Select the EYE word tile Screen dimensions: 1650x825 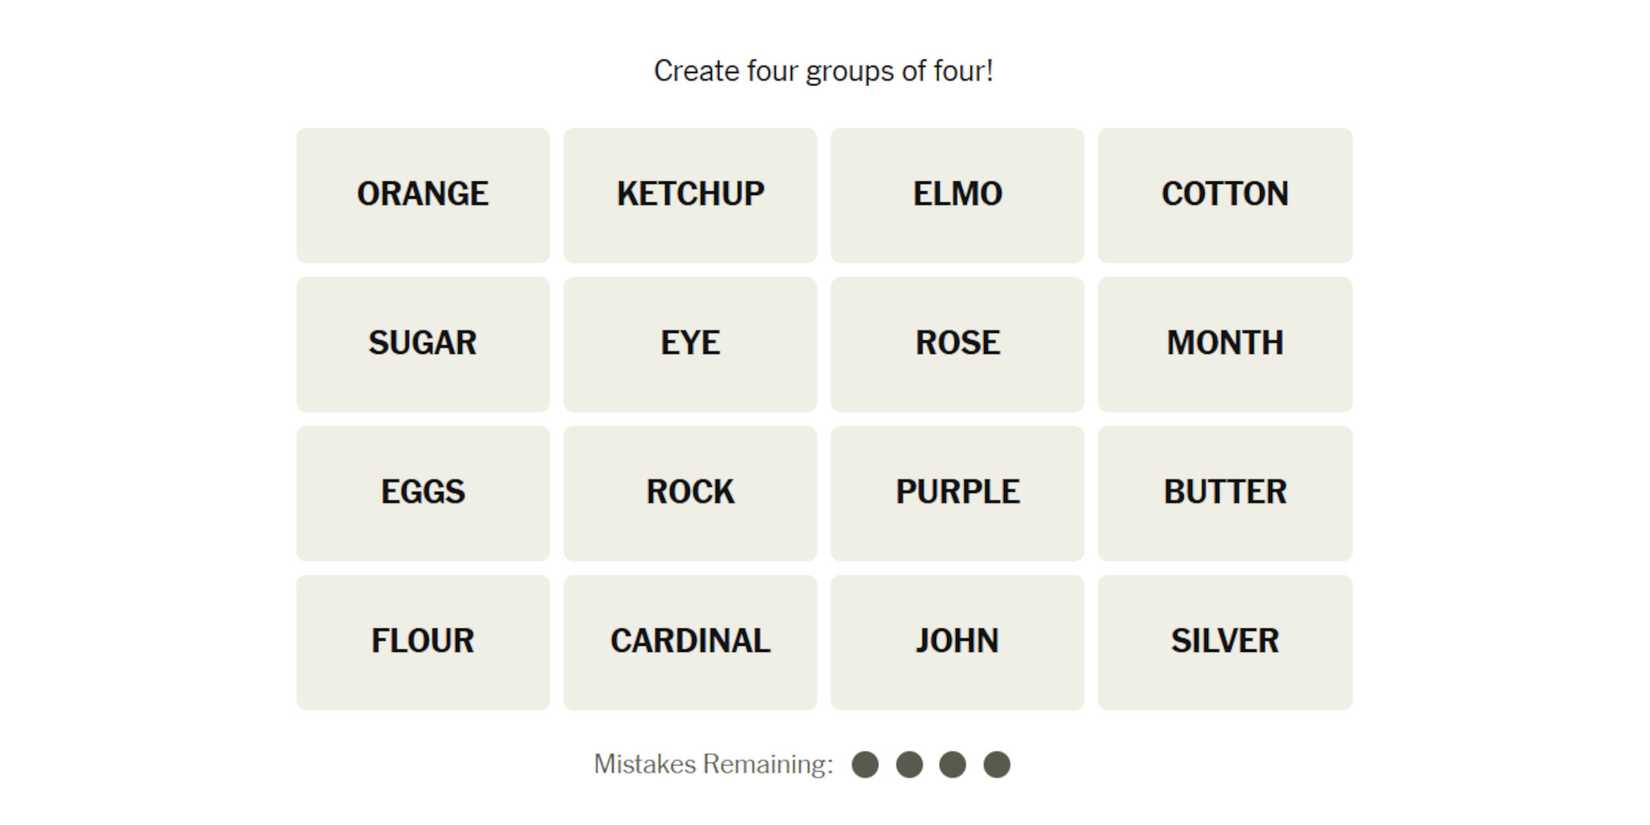690,344
